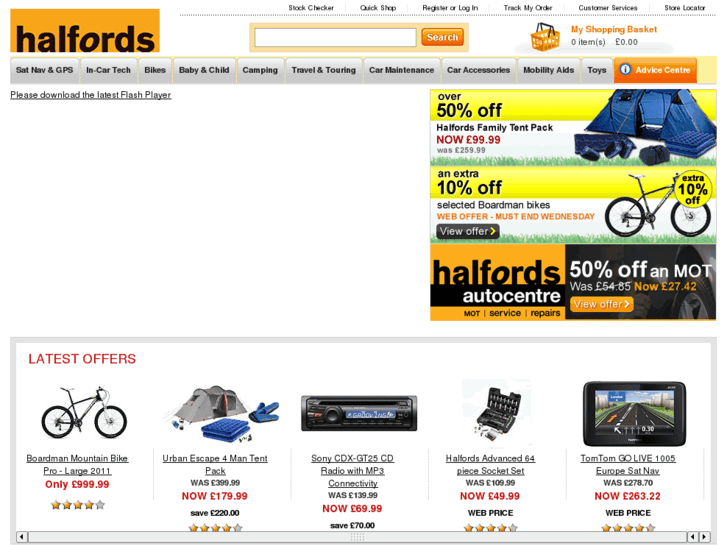Open the Store Locator link
727x545 pixels.
(x=684, y=8)
